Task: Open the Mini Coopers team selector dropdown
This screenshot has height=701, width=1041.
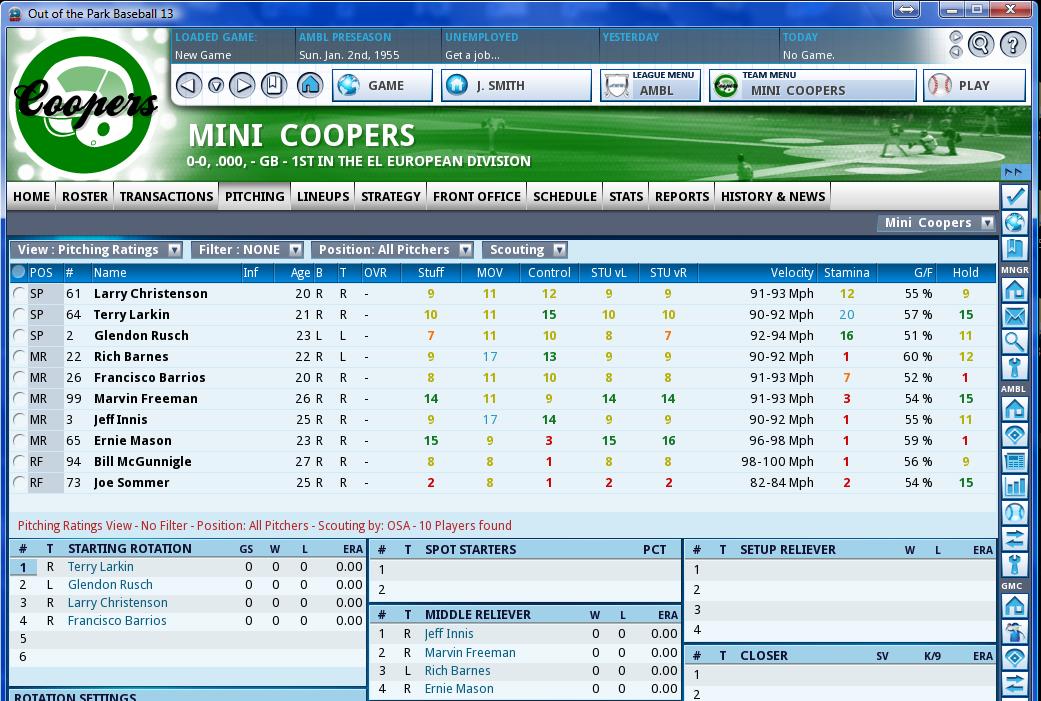Action: pos(937,223)
